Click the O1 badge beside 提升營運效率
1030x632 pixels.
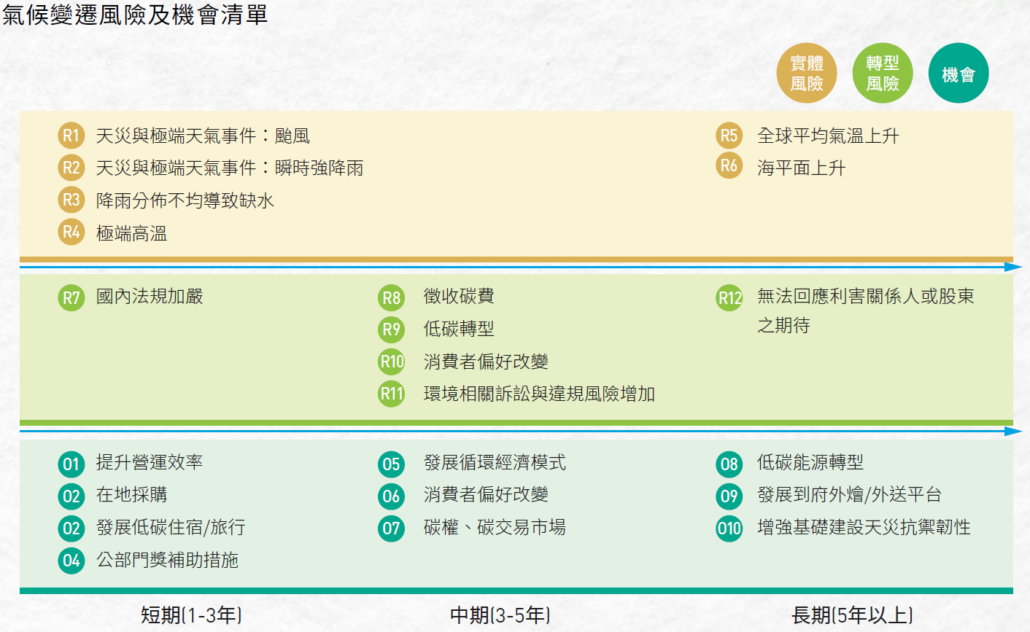pos(71,464)
